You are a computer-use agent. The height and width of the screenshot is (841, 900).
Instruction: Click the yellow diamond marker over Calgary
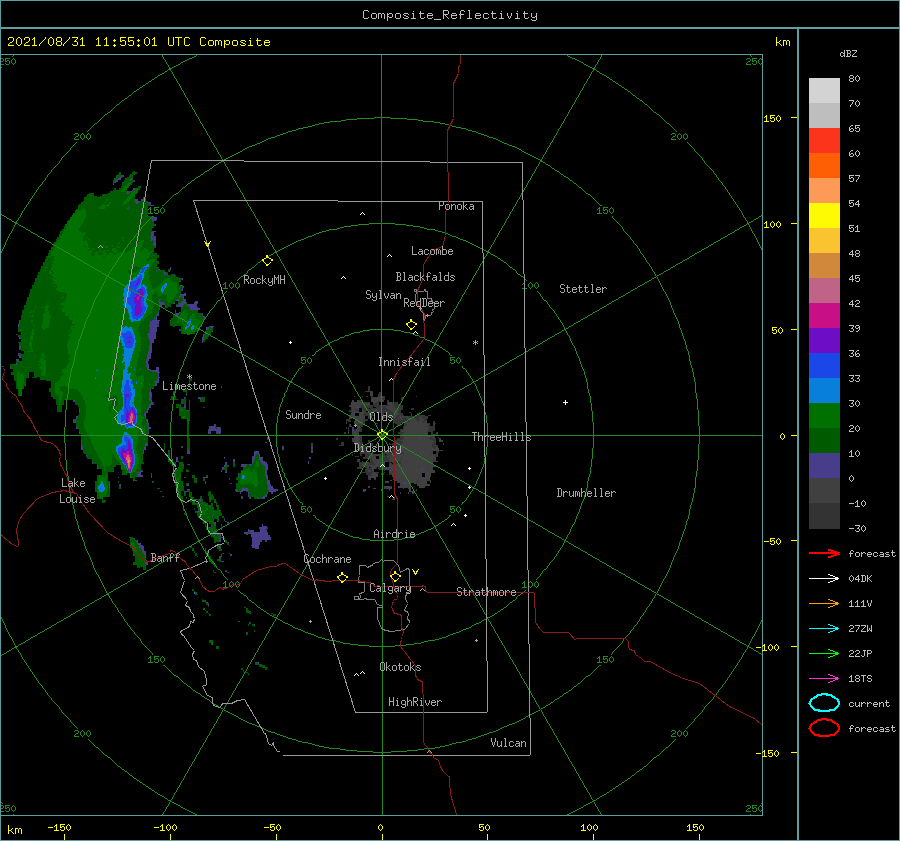click(395, 576)
